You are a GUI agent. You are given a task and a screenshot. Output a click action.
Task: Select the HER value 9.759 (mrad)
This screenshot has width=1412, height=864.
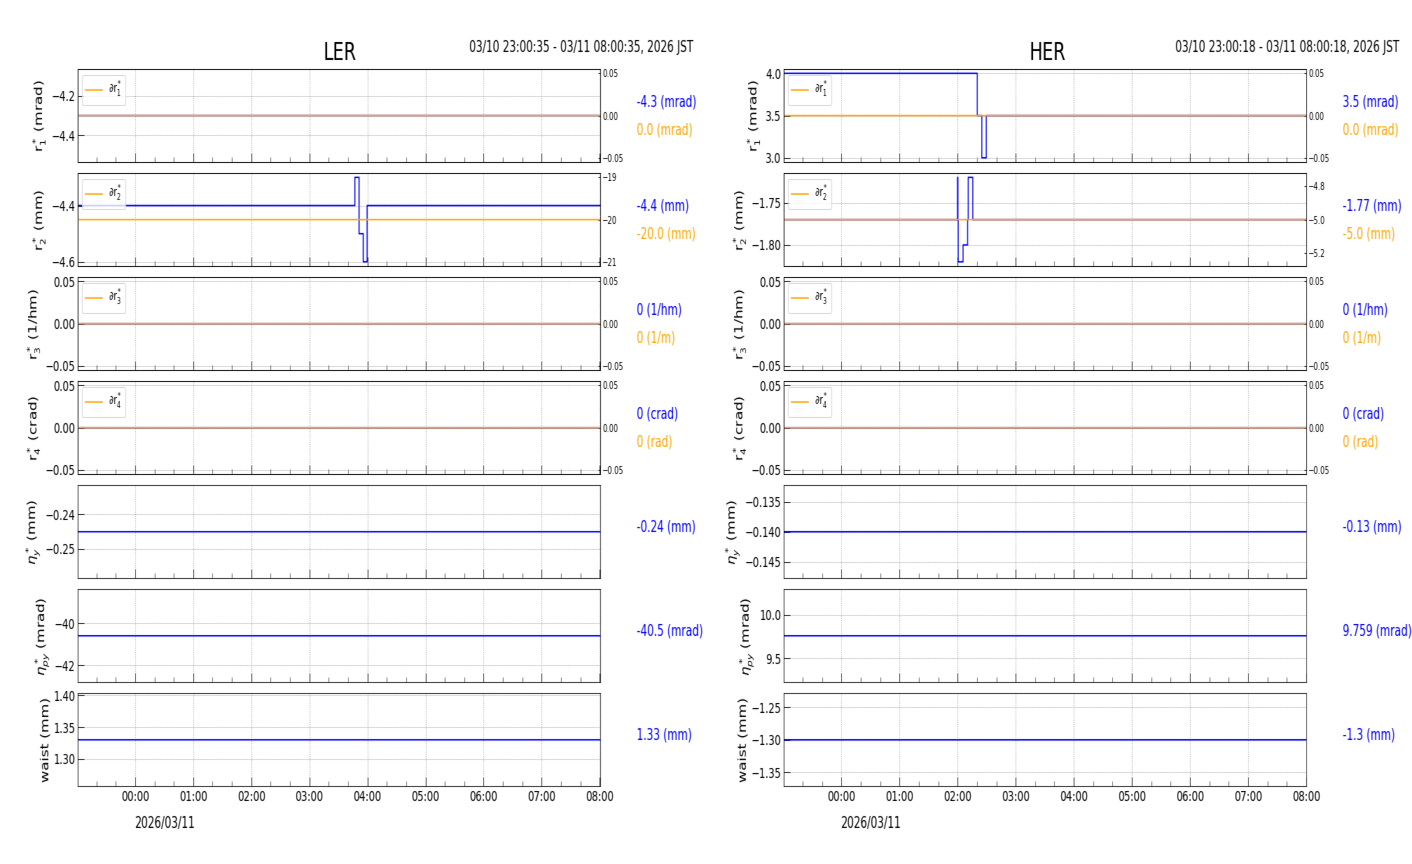tap(1377, 631)
